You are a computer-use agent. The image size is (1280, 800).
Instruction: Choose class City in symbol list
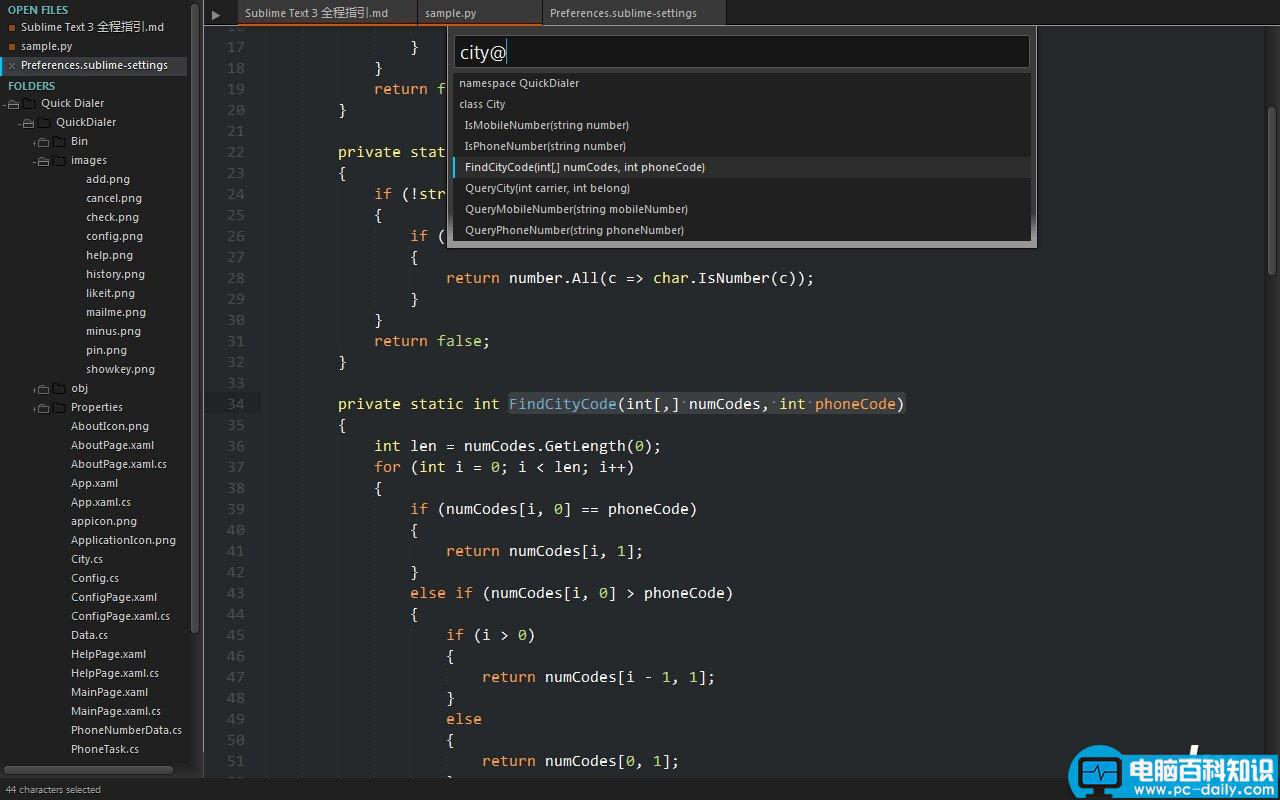pyautogui.click(x=741, y=104)
